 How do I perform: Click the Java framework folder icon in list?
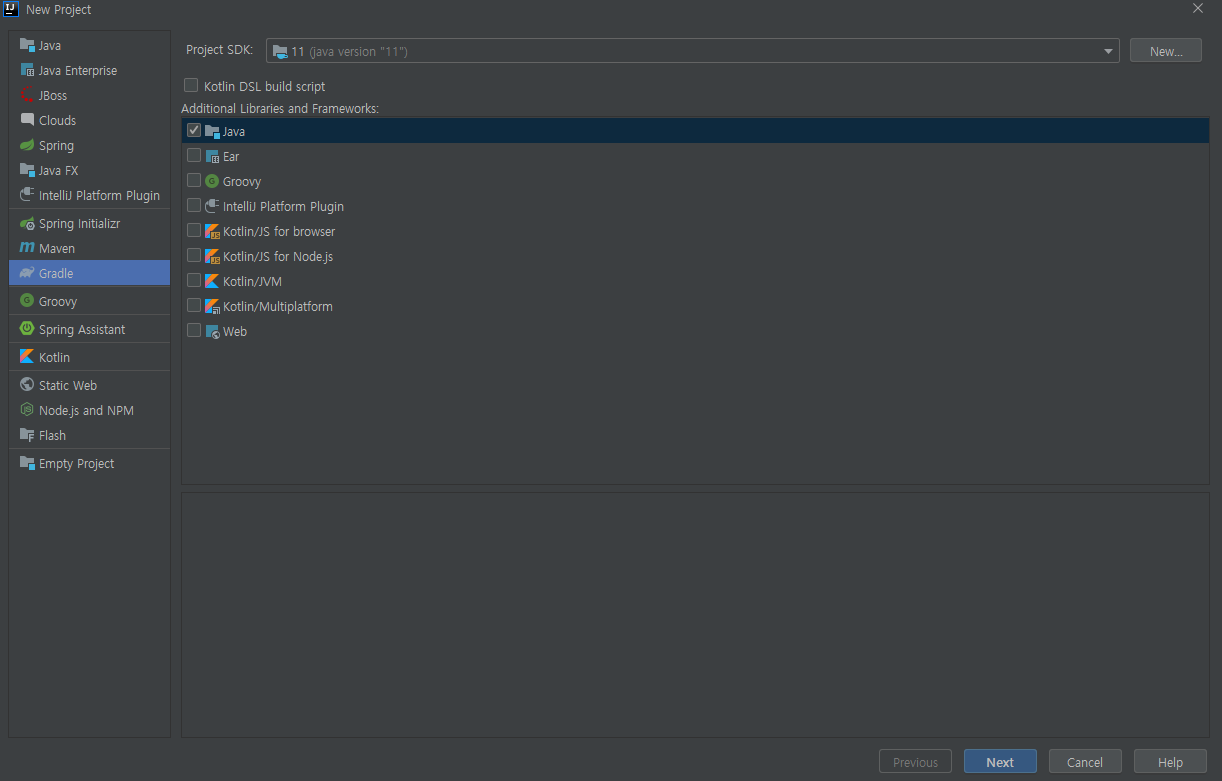coord(212,131)
